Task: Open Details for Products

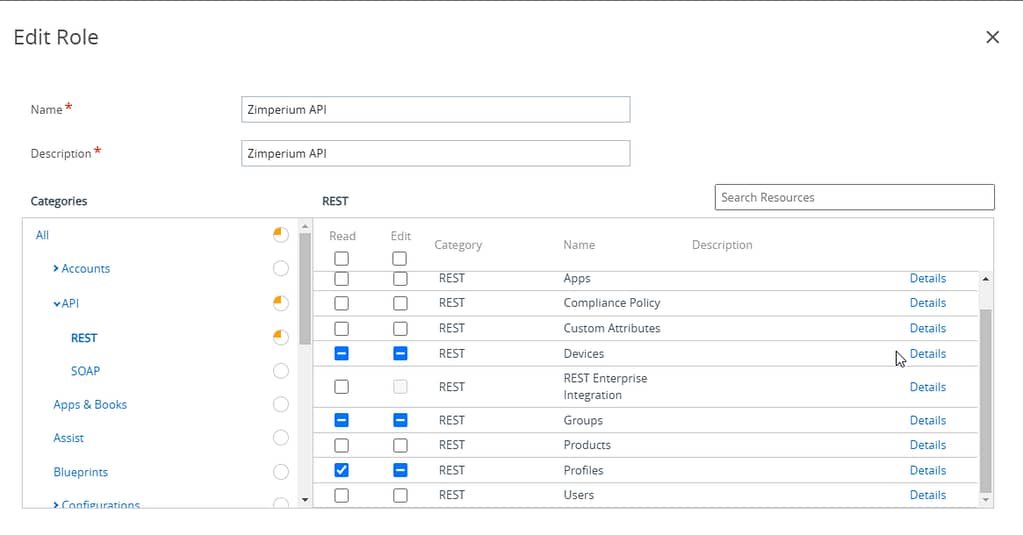Action: pyautogui.click(x=928, y=445)
